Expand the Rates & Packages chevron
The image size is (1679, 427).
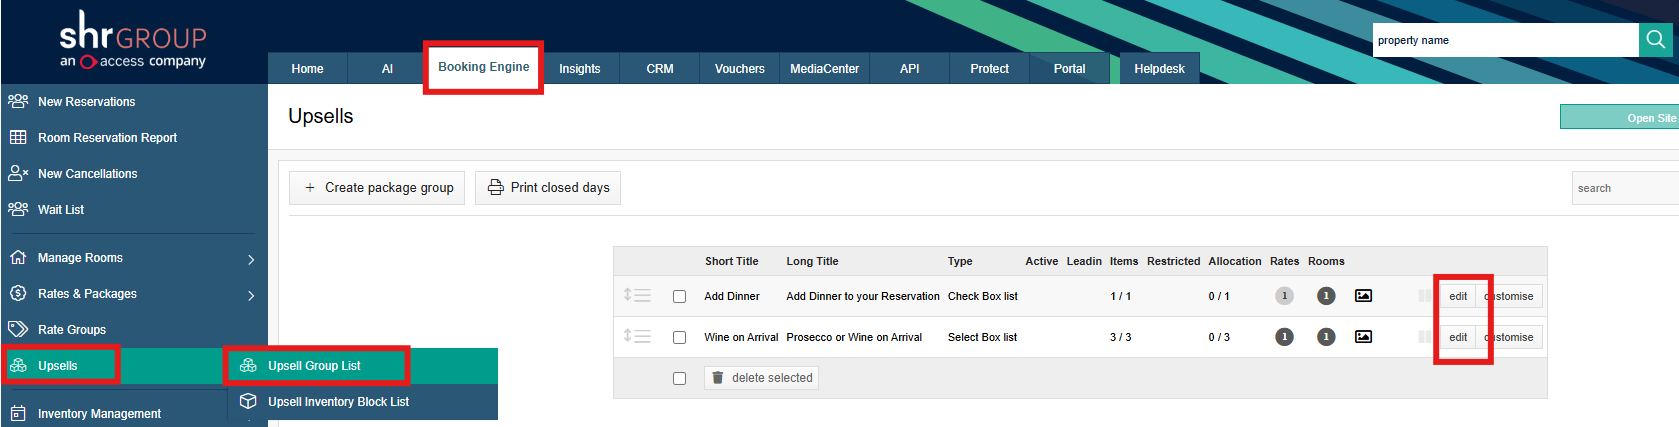(251, 295)
